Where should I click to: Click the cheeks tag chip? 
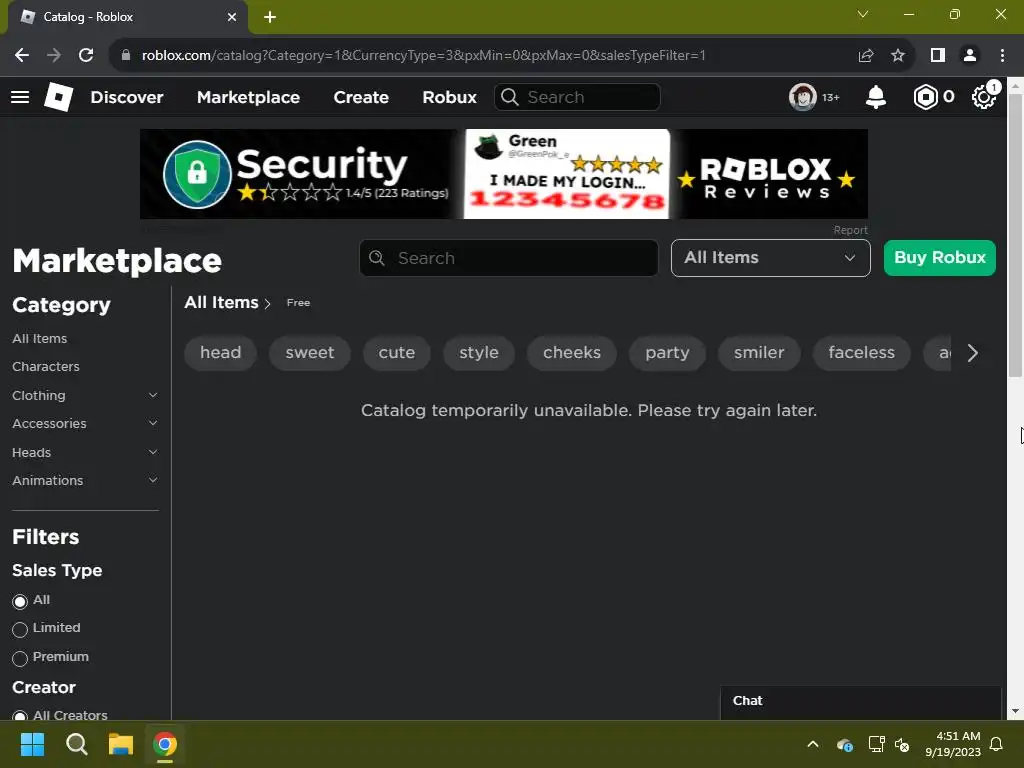coord(571,353)
